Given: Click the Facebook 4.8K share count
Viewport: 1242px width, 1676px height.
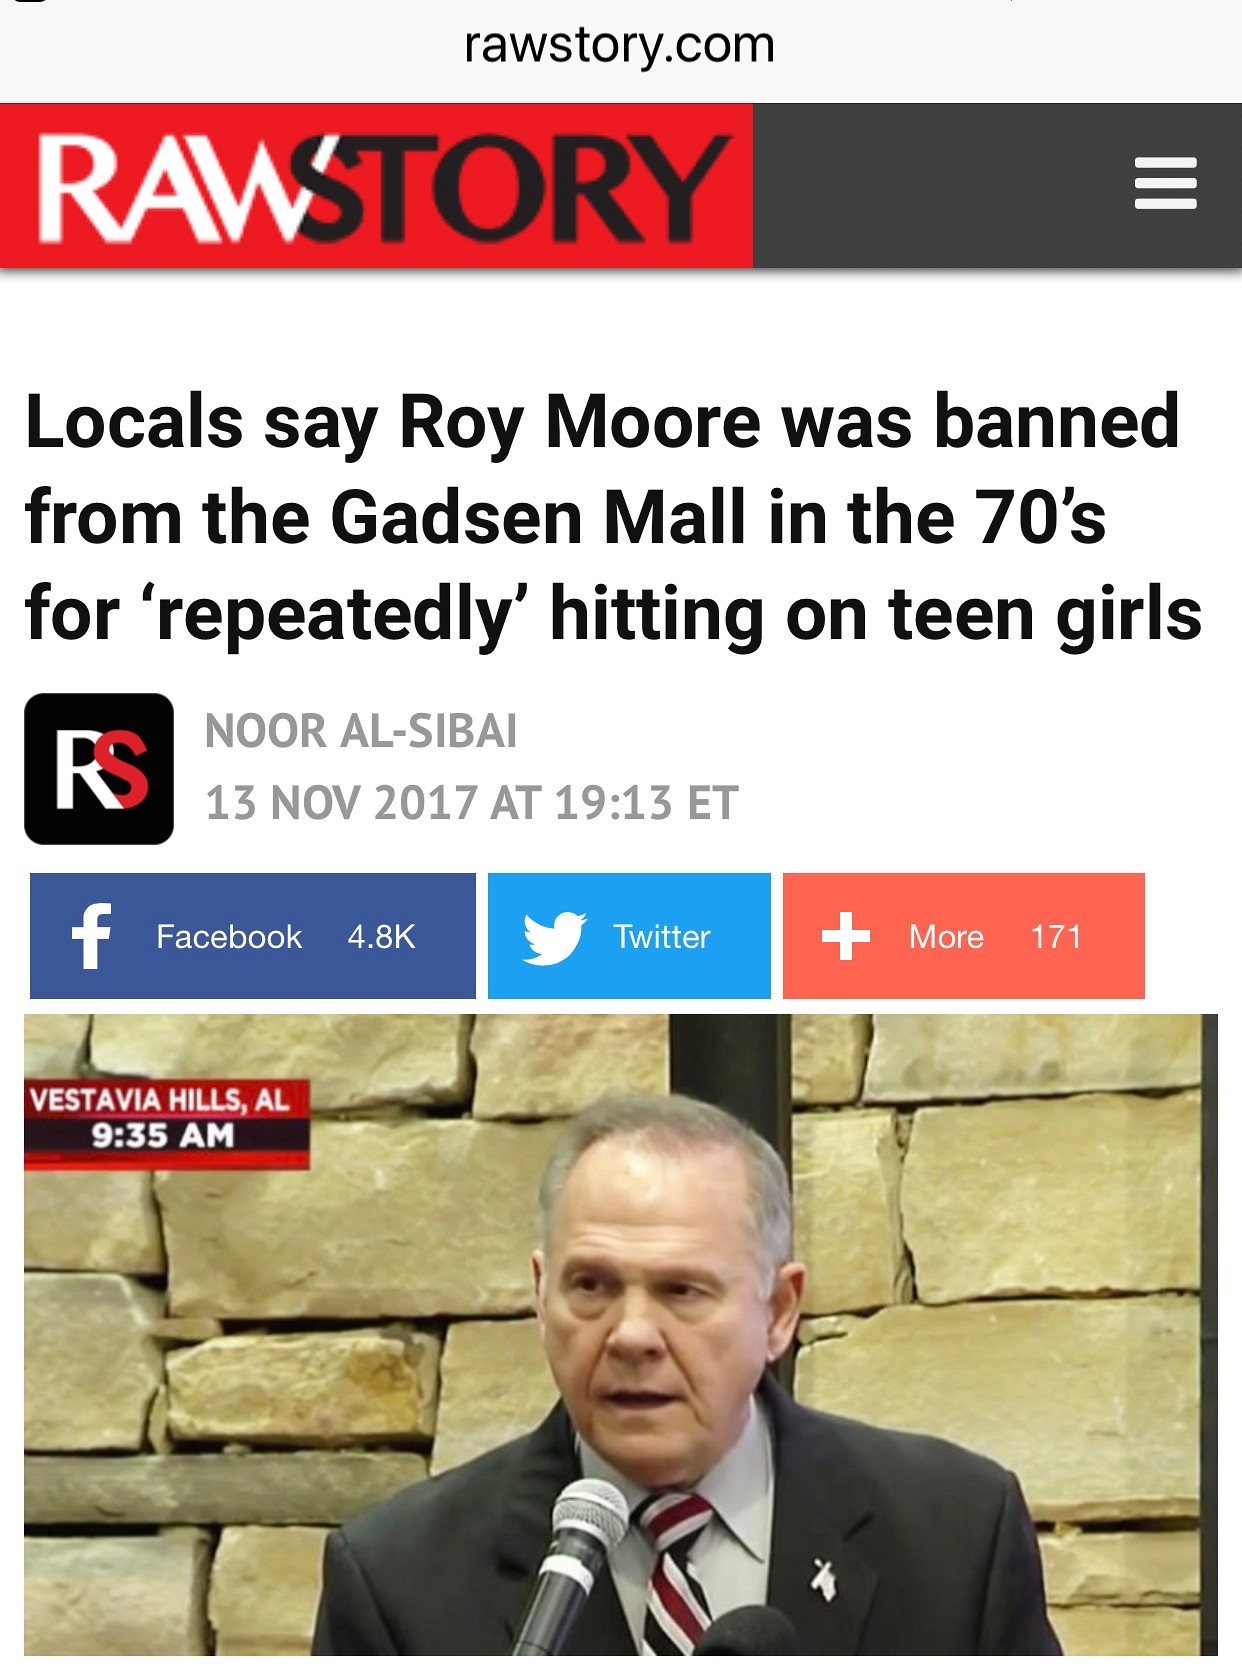Looking at the screenshot, I should [381, 937].
